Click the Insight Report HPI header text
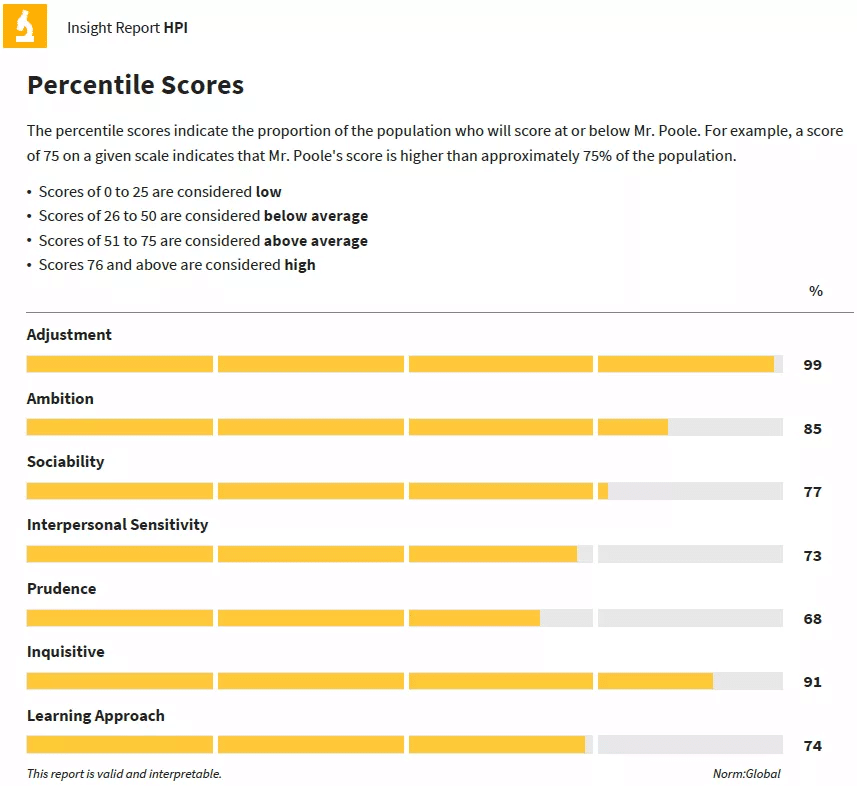The image size is (857, 786). 127,28
